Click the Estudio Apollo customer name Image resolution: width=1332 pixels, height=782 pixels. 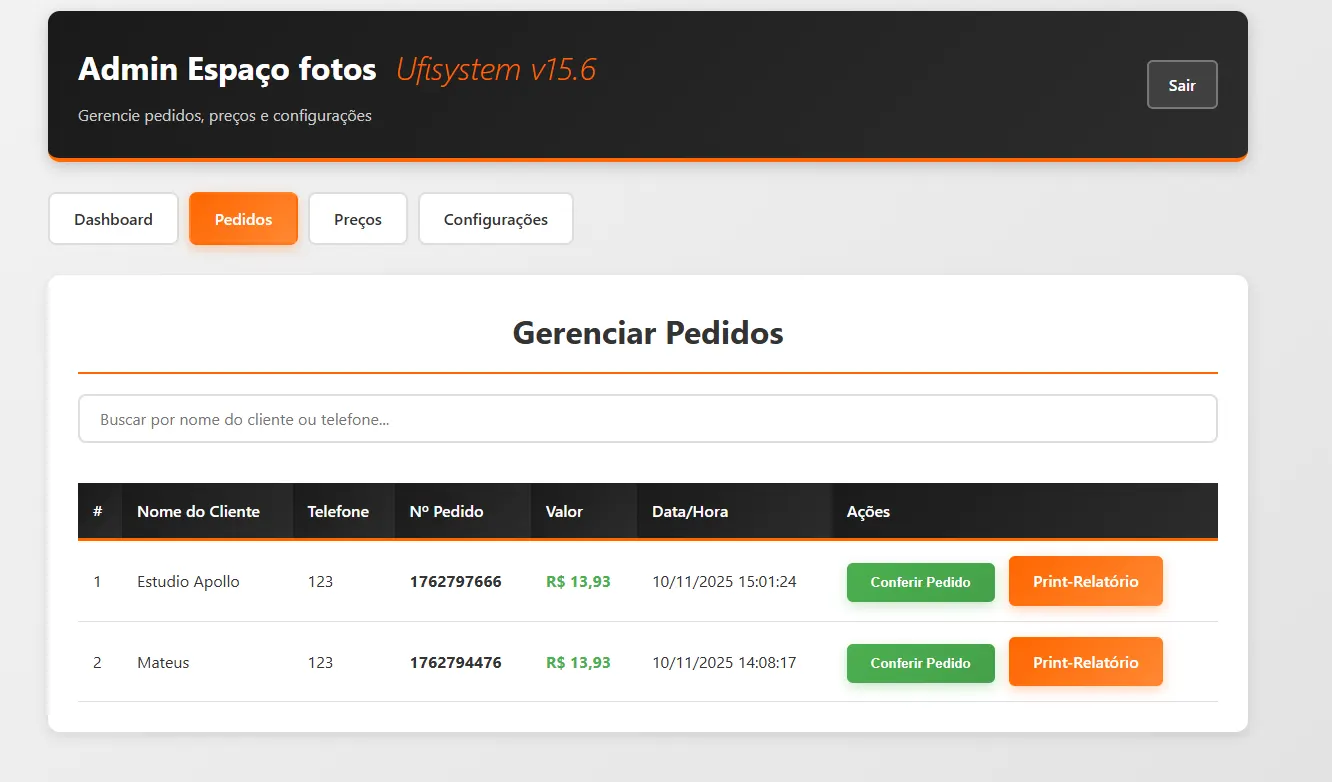188,582
